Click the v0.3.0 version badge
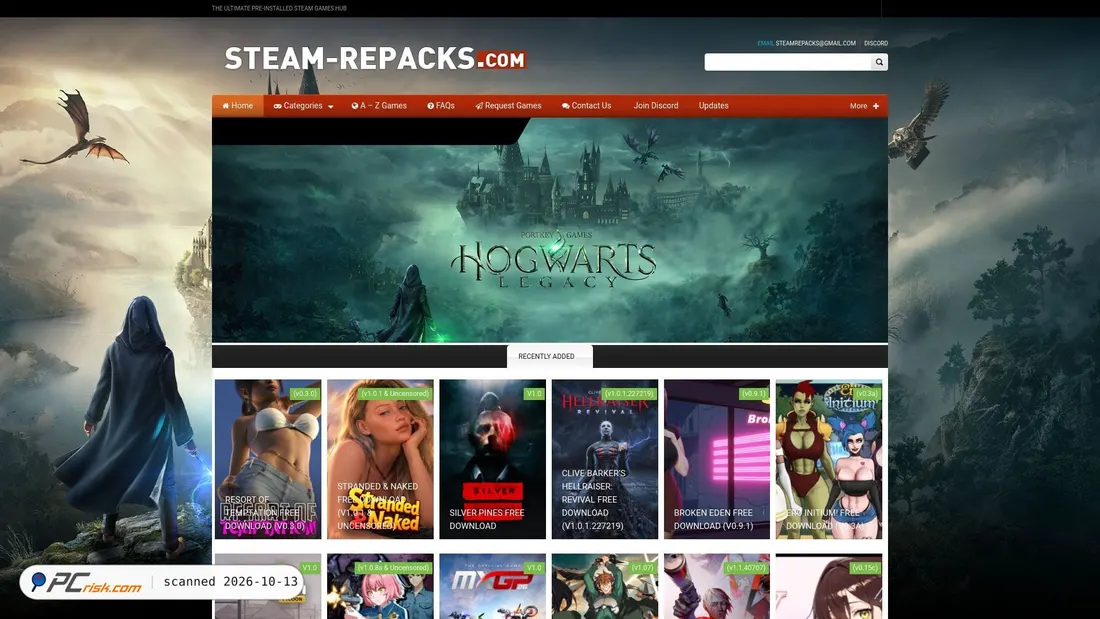 click(x=304, y=394)
